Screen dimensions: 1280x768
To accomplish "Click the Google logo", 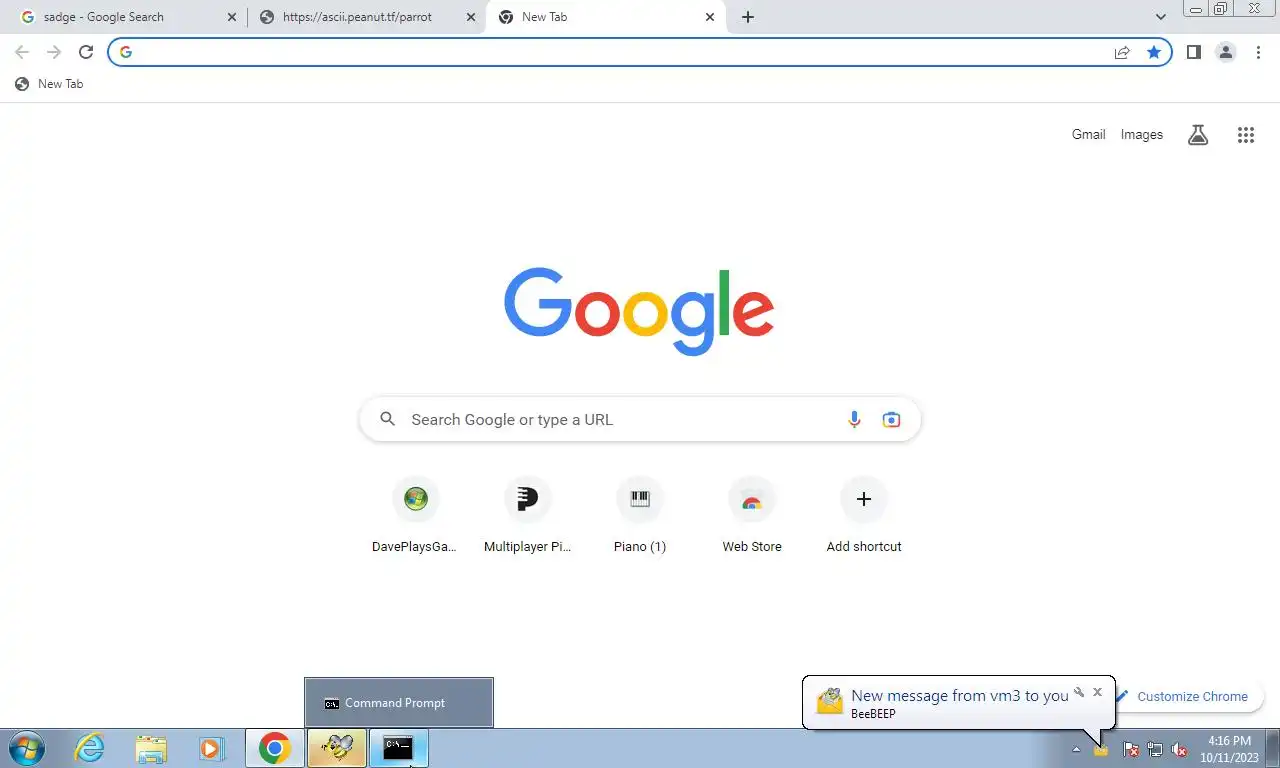I will 639,311.
